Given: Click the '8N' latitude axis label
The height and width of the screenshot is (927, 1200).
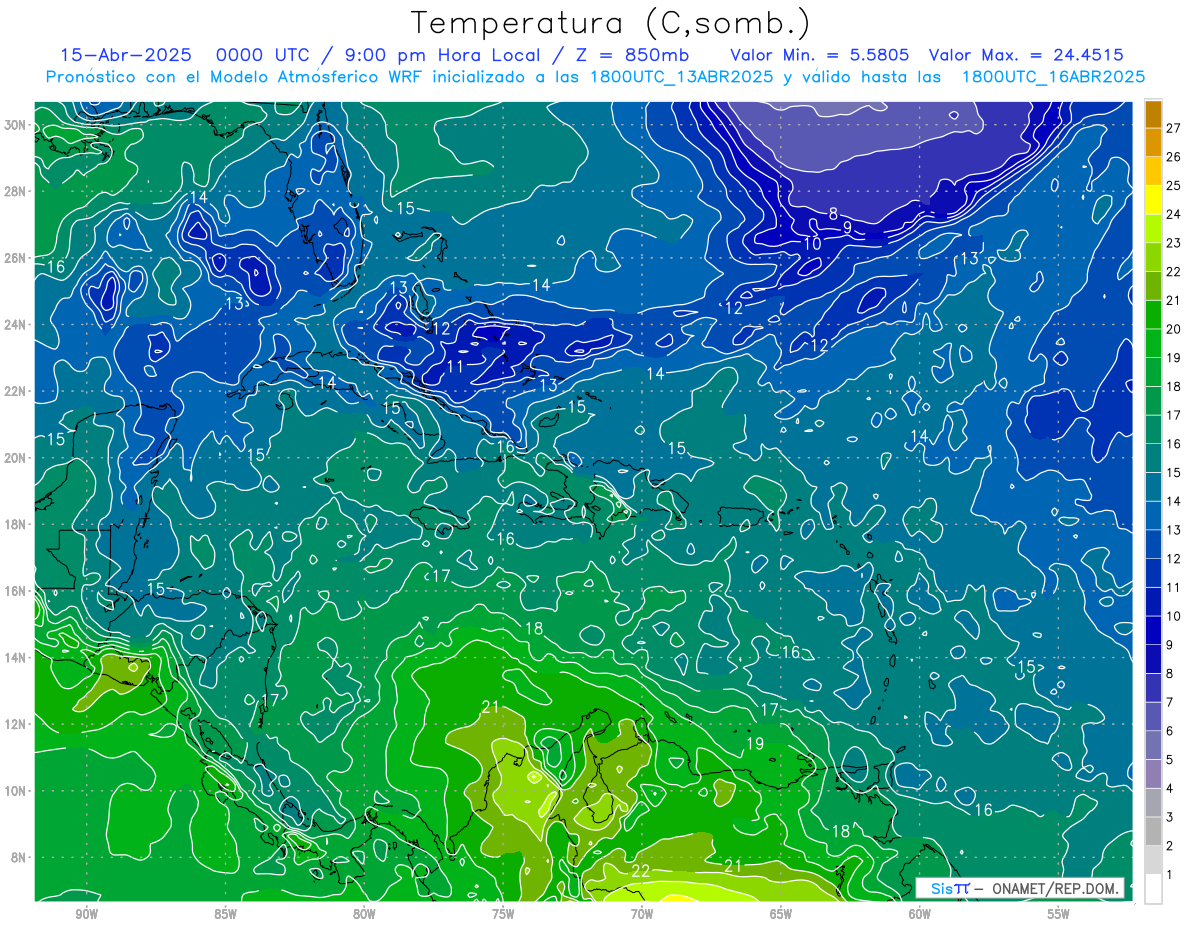Looking at the screenshot, I should pyautogui.click(x=20, y=857).
